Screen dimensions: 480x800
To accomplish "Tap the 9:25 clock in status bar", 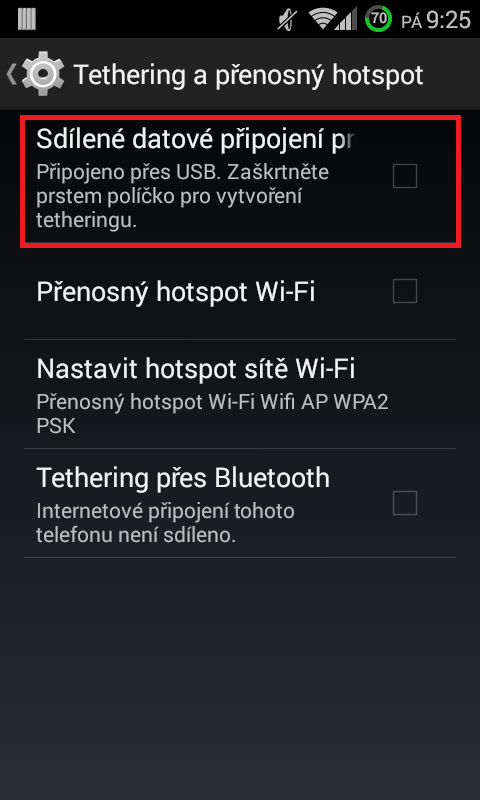I will pos(448,20).
